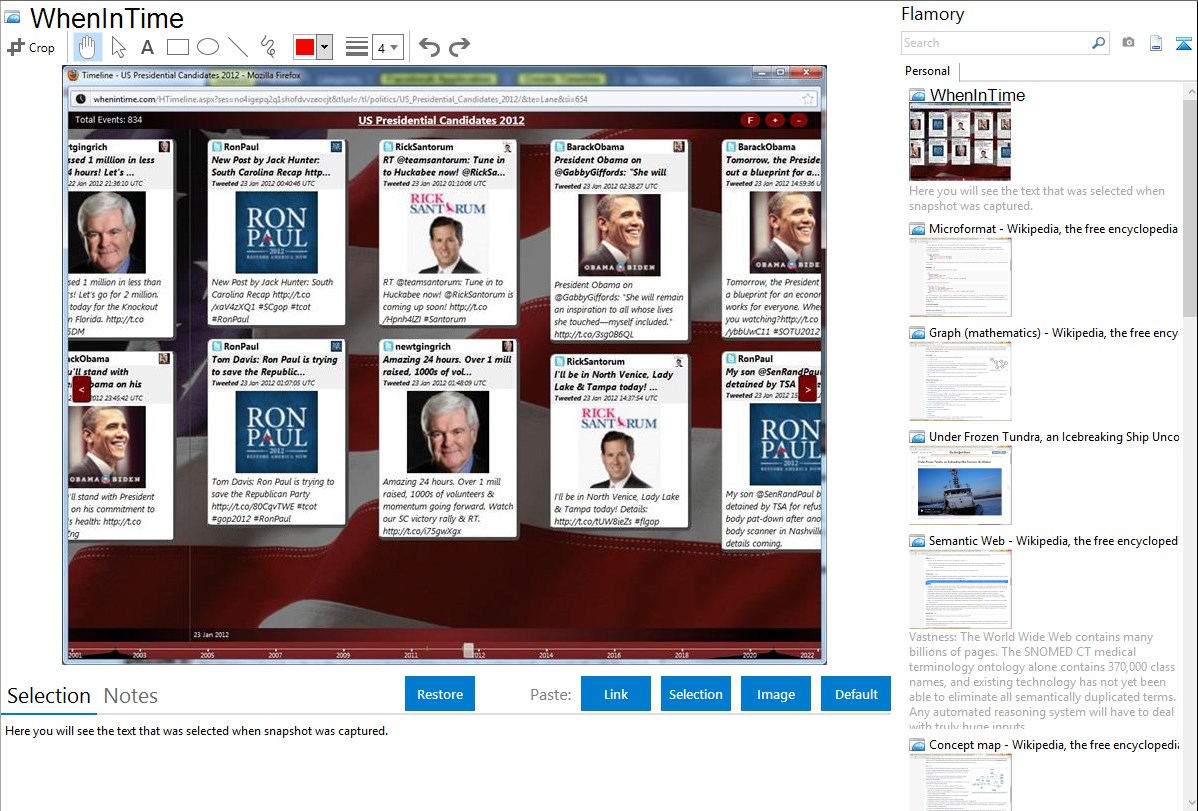The width and height of the screenshot is (1198, 811).
Task: Click the search magnifier icon
Action: tap(1098, 43)
